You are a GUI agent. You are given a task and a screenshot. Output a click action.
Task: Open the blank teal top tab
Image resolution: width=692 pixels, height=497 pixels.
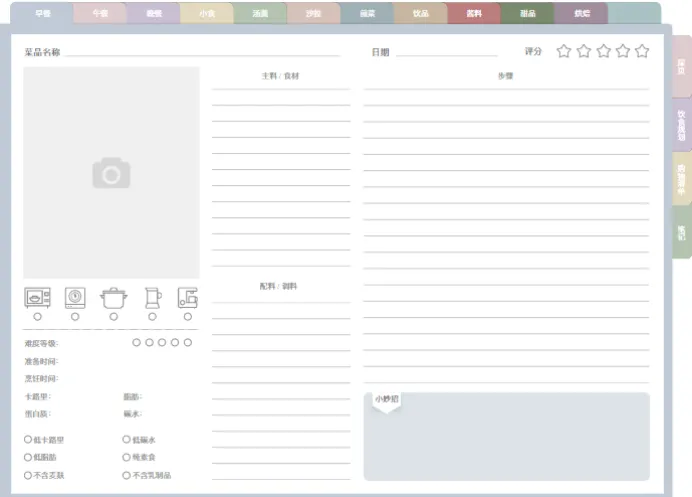[x=635, y=13]
